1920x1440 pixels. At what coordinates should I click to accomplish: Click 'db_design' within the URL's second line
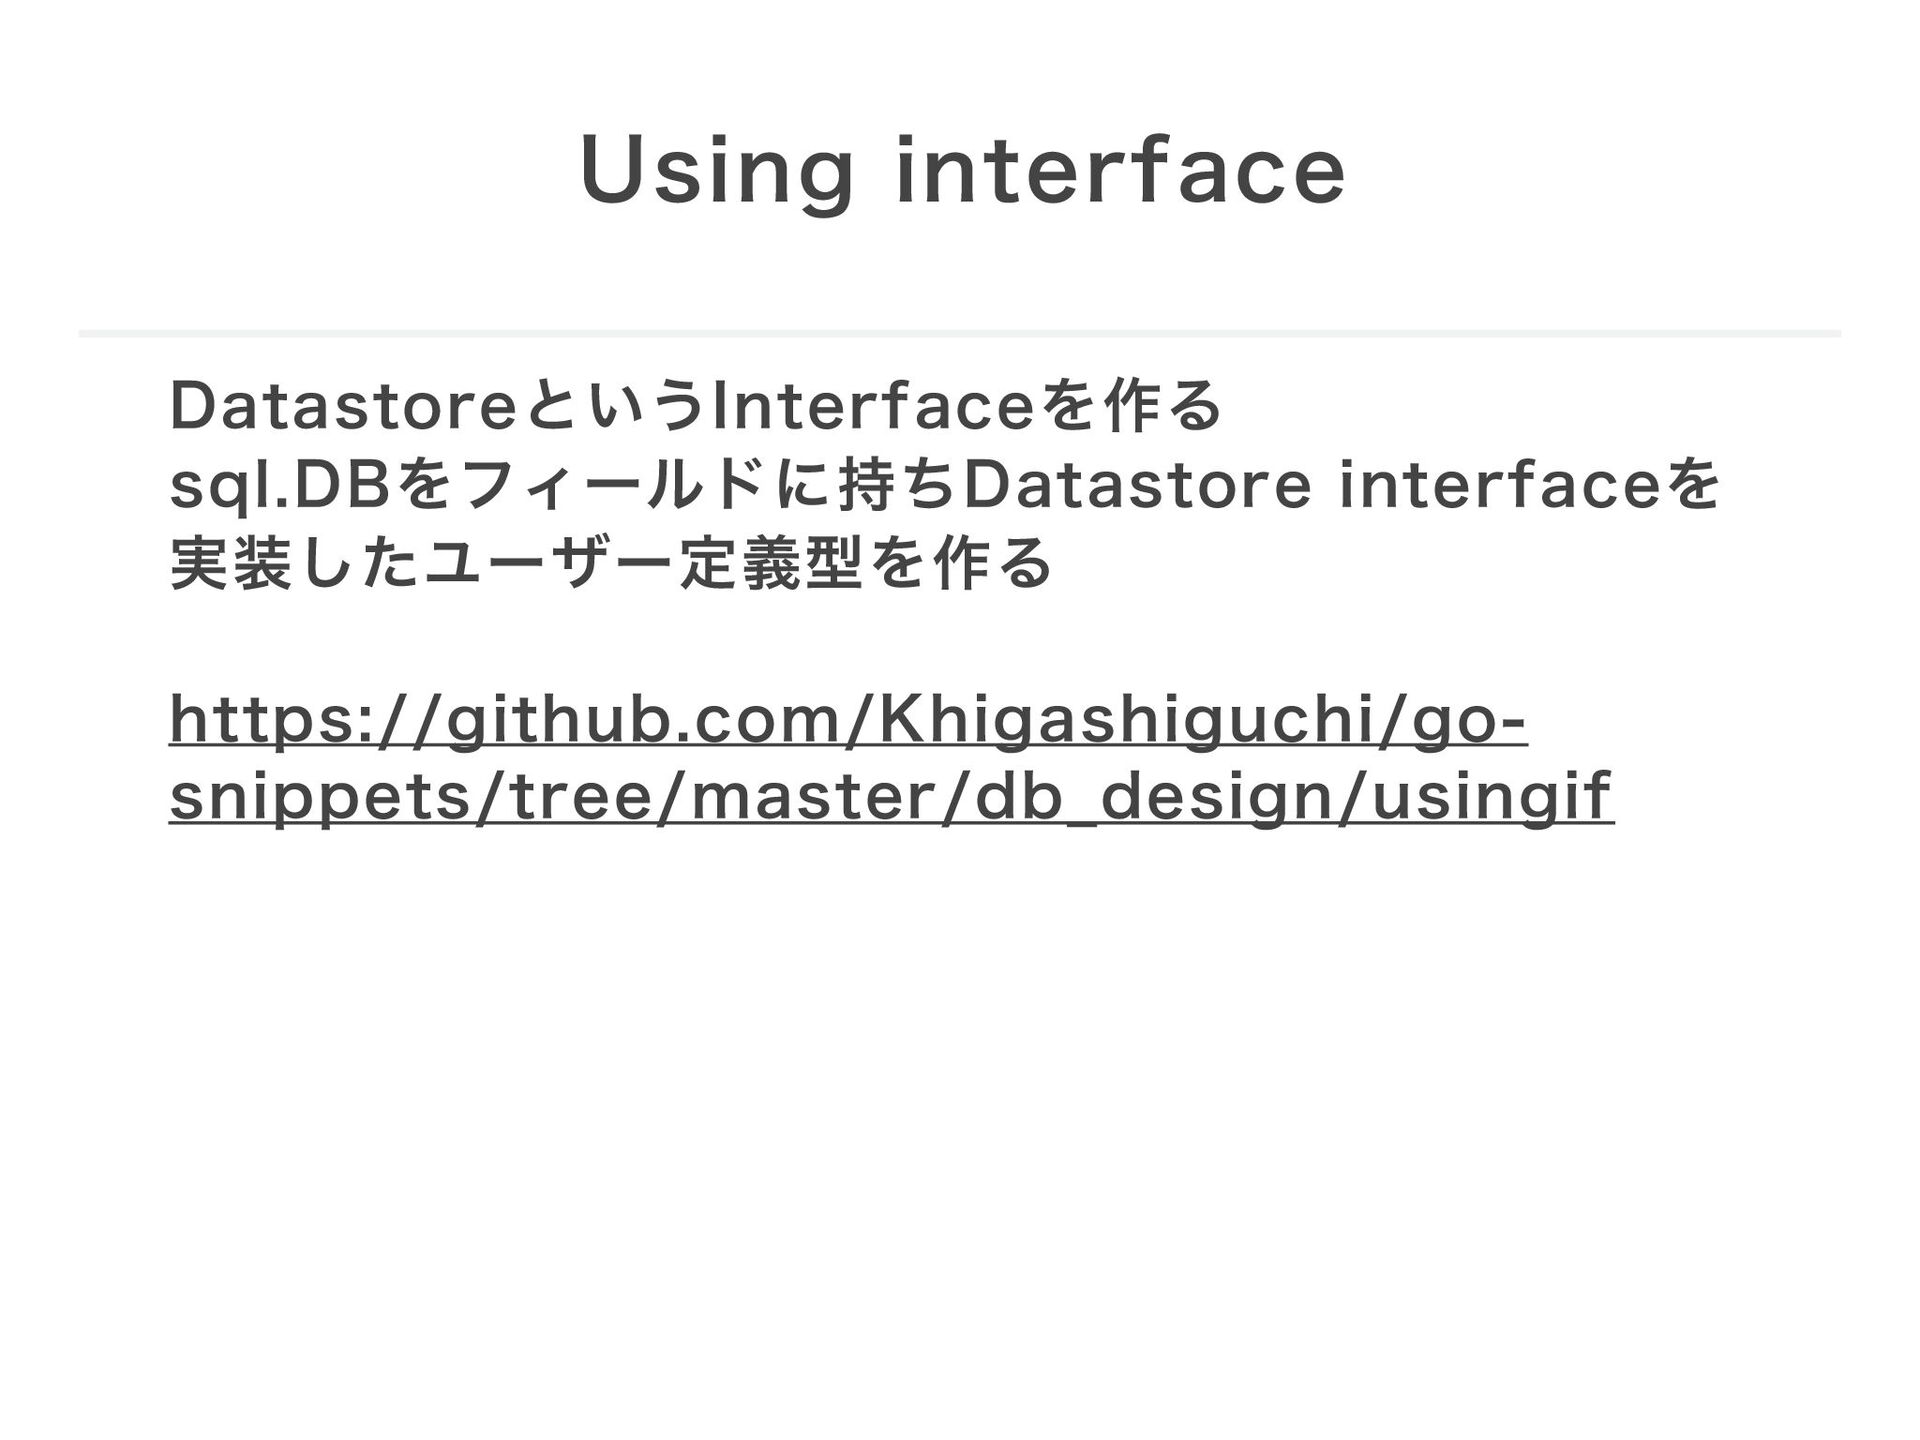coord(1140,798)
